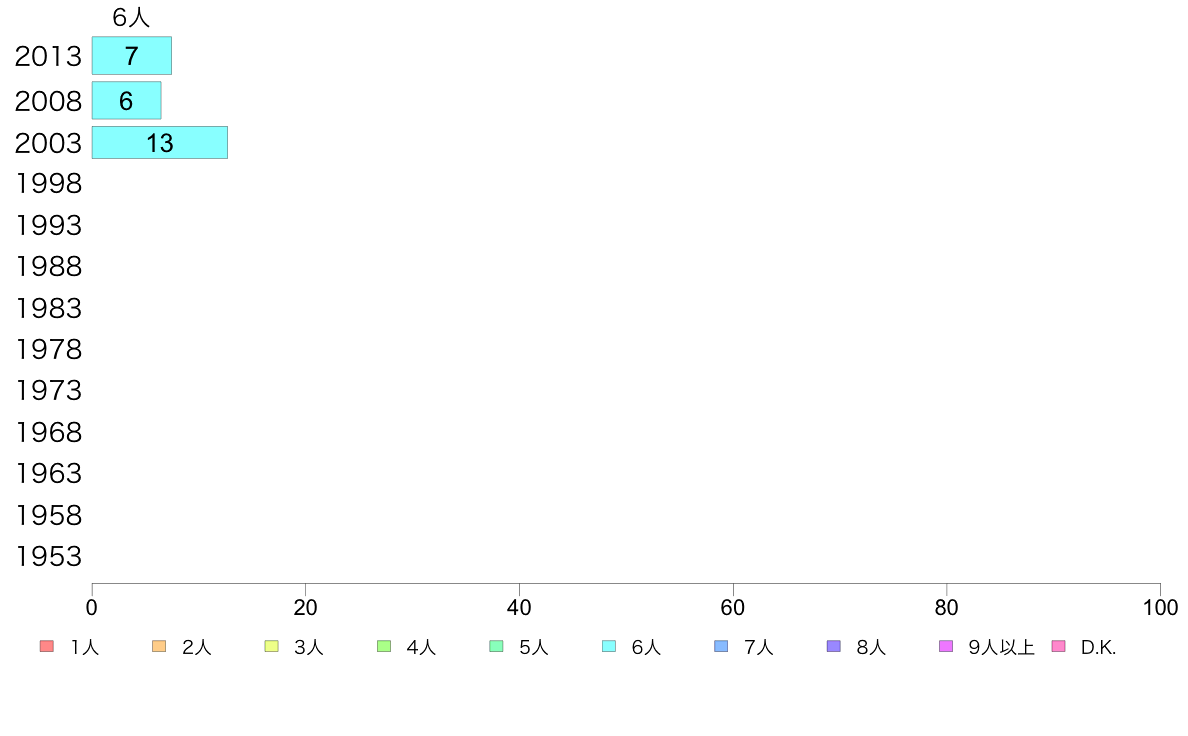Click the 5人 mint legend swatch
Viewport: 1188px width, 736px height.
click(x=496, y=647)
